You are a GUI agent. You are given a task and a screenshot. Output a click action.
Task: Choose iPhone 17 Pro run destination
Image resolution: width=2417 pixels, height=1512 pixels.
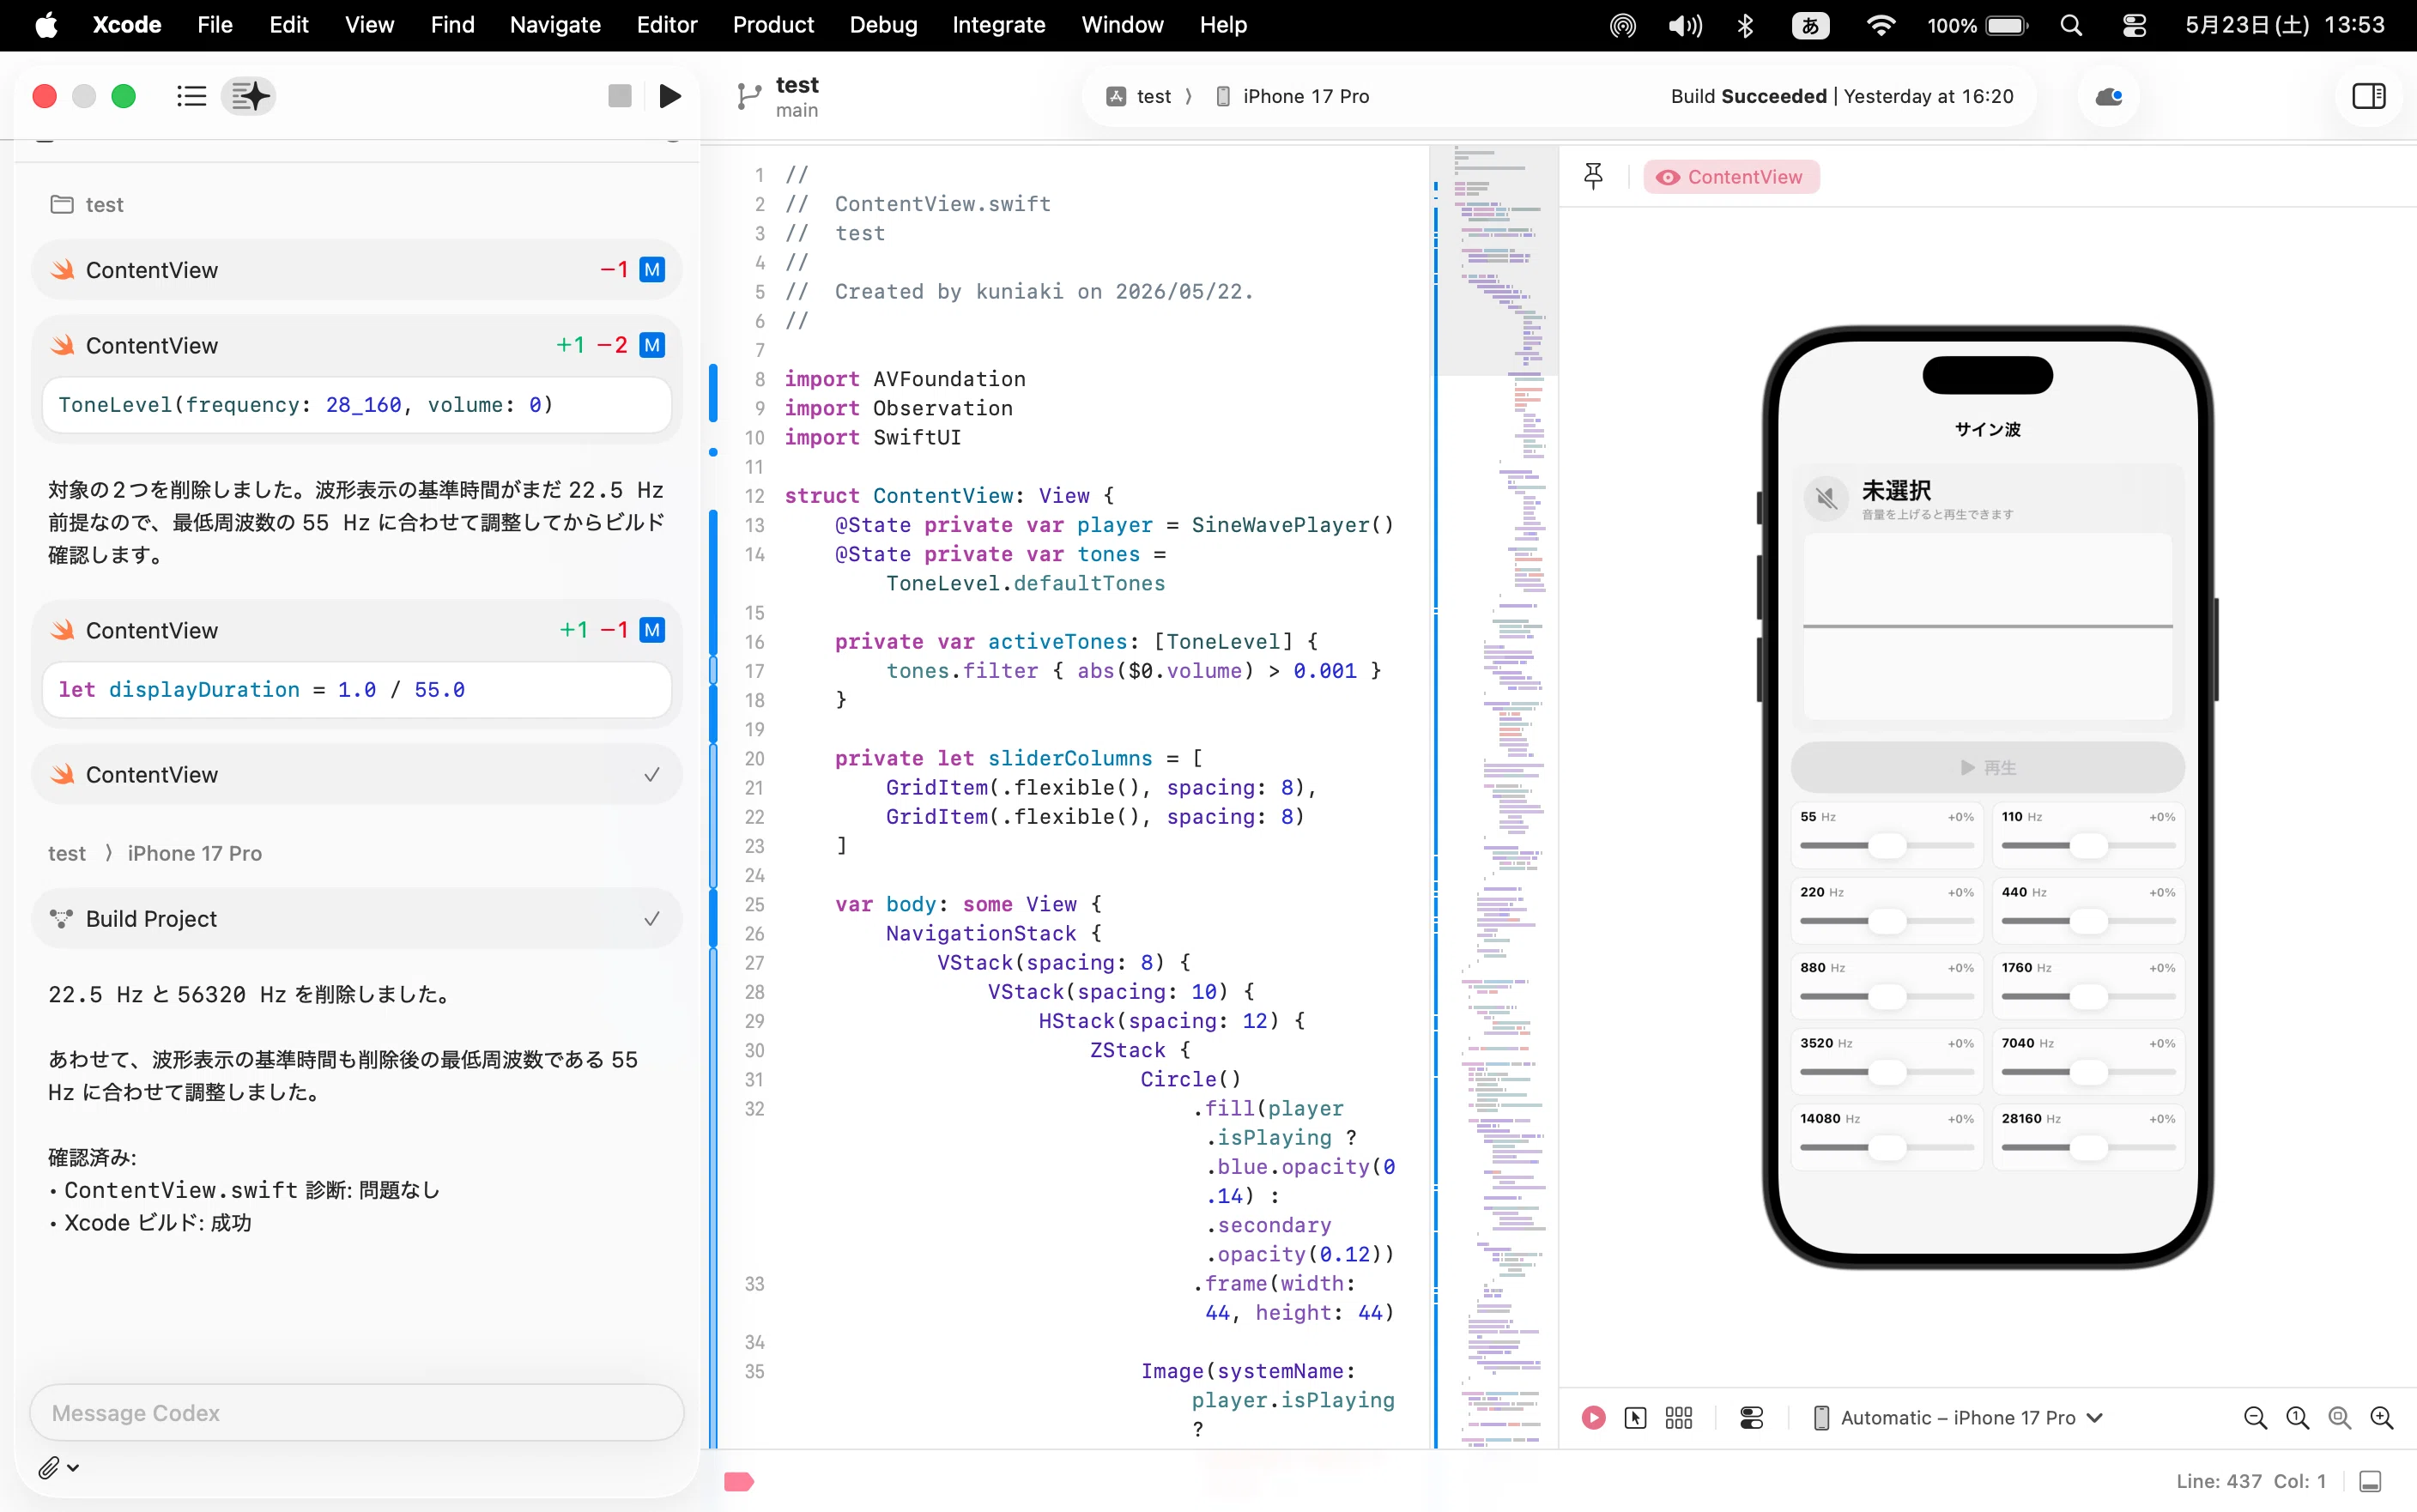[x=1292, y=96]
